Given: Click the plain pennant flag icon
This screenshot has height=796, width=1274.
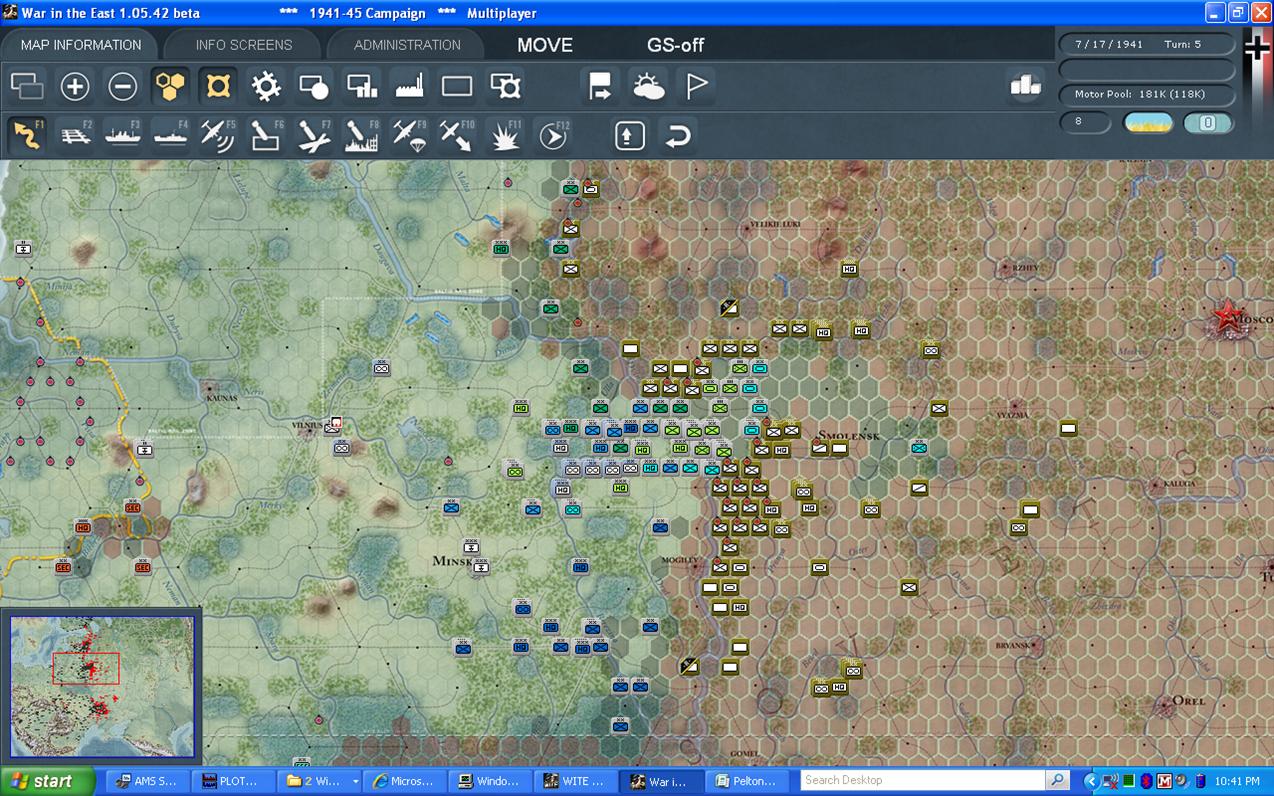Looking at the screenshot, I should [696, 86].
